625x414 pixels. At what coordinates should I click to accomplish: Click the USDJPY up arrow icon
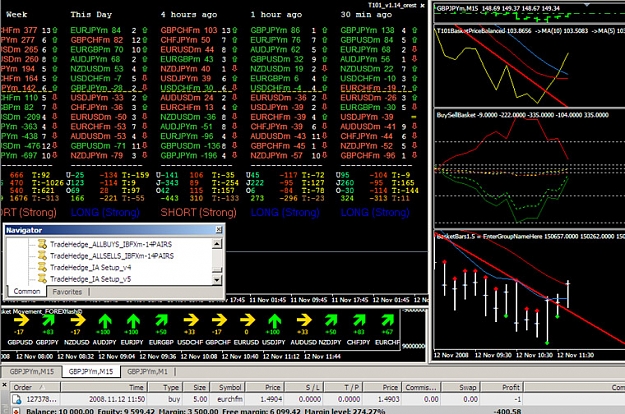click(x=274, y=321)
